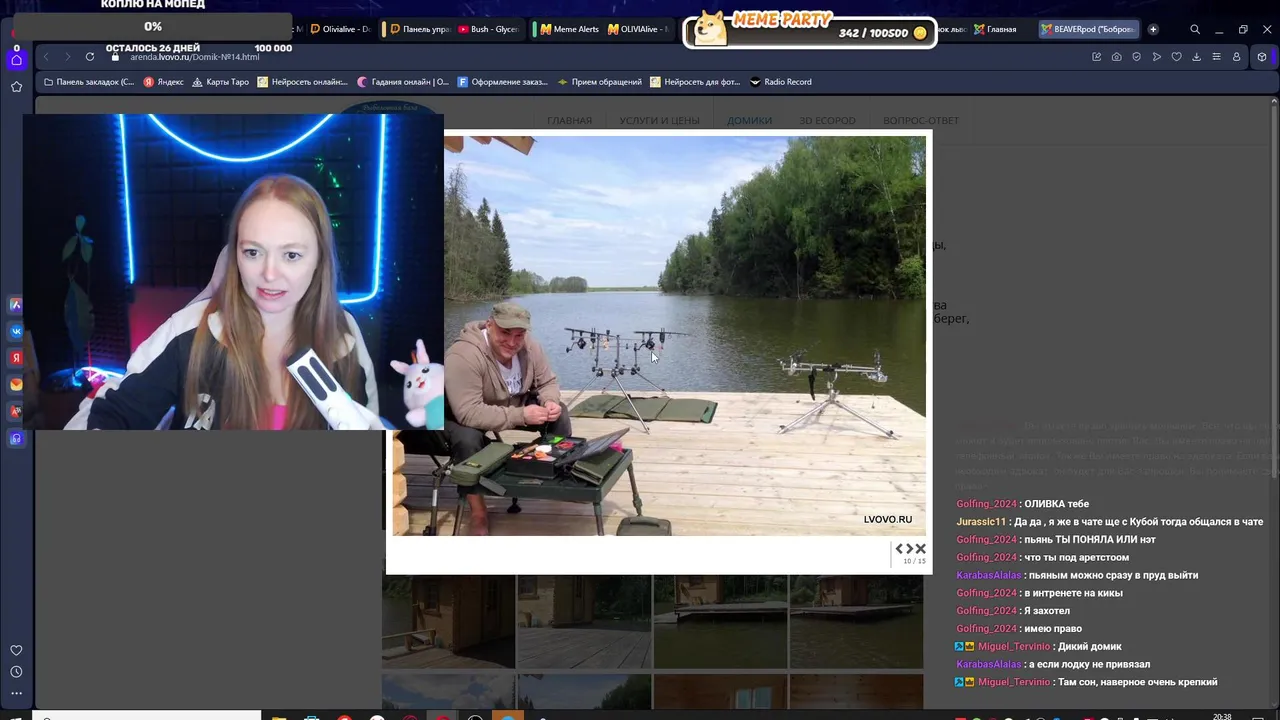Open the first Нейросеть онлайн bookmark
This screenshot has width=1280, height=720.
[x=303, y=82]
